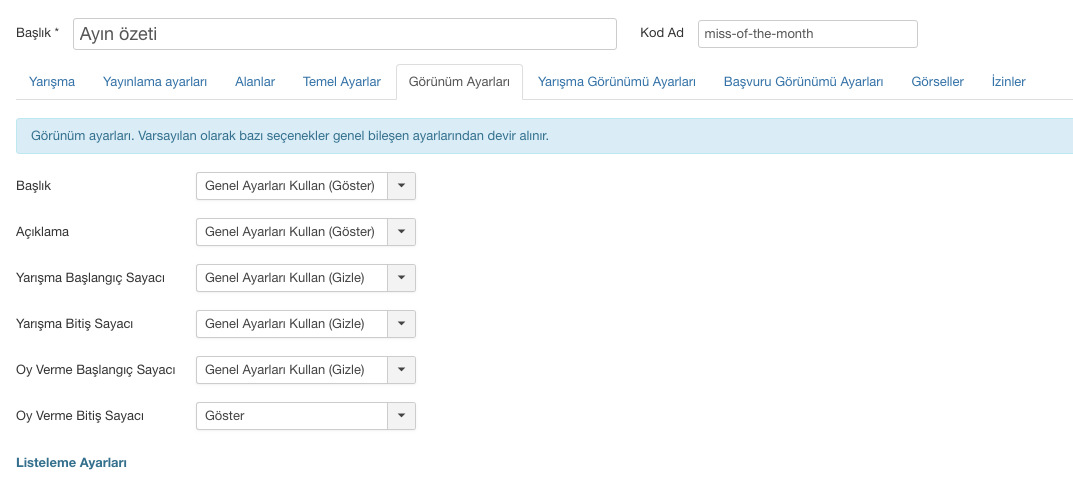
Task: Switch to Yayınlama ayarları tab
Action: [155, 82]
